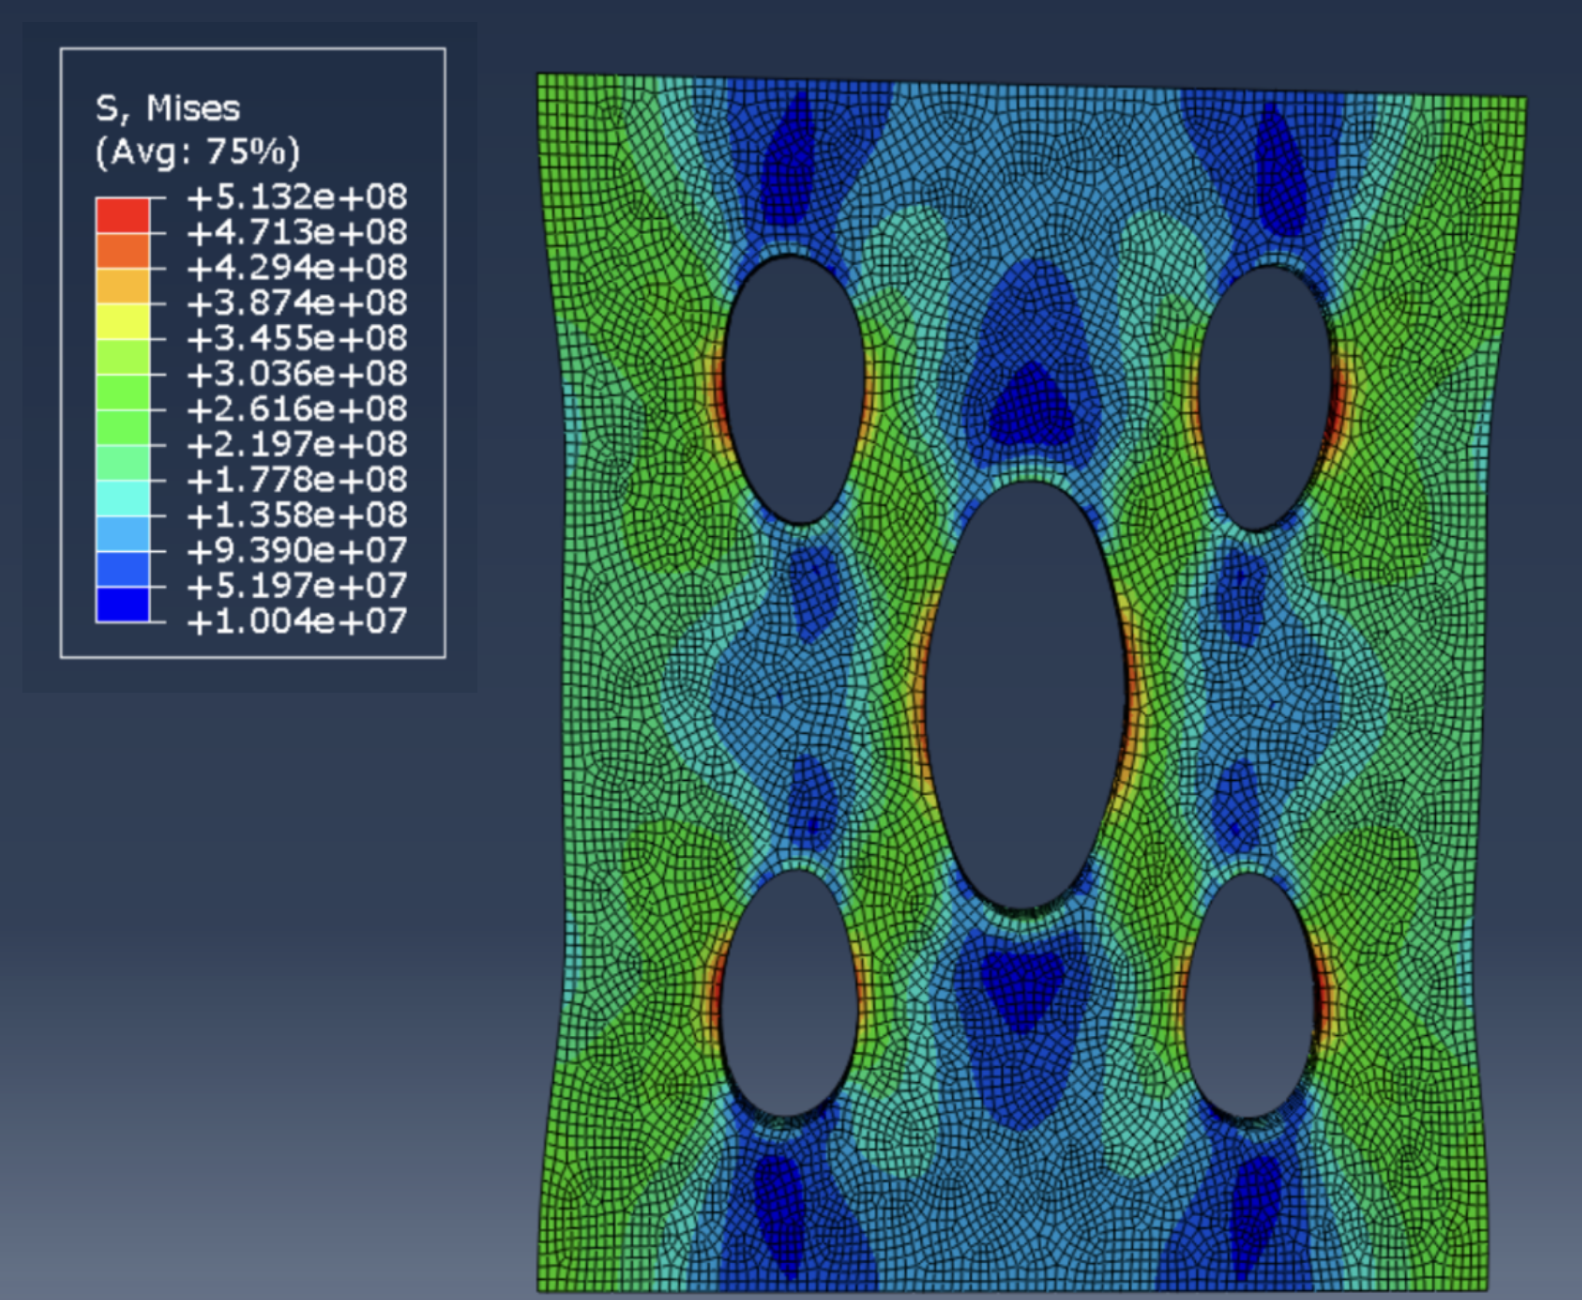Viewport: 1582px width, 1300px height.
Task: Pick the darkest blue bottom legend swatch
Action: tap(122, 604)
